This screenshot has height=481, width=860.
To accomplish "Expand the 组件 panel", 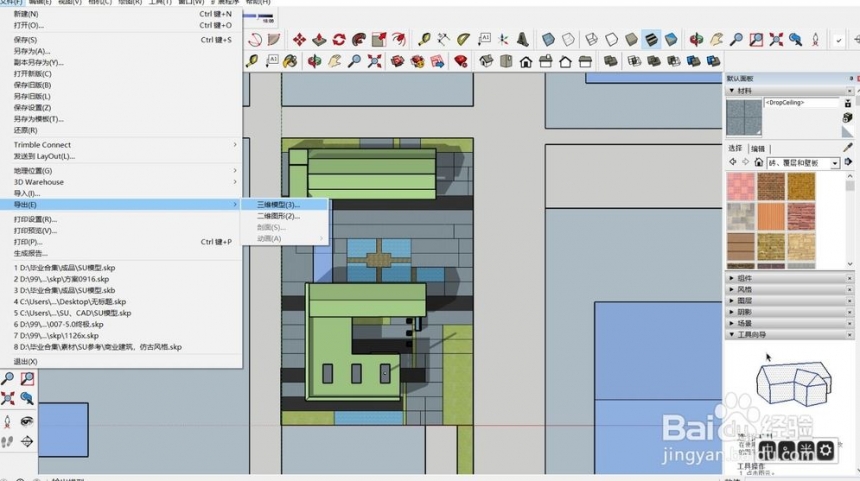I will pos(732,278).
